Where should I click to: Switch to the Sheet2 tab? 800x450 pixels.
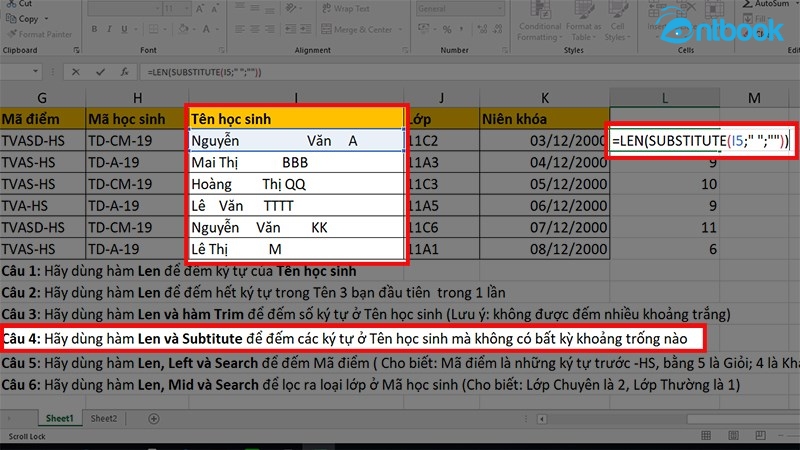103,419
